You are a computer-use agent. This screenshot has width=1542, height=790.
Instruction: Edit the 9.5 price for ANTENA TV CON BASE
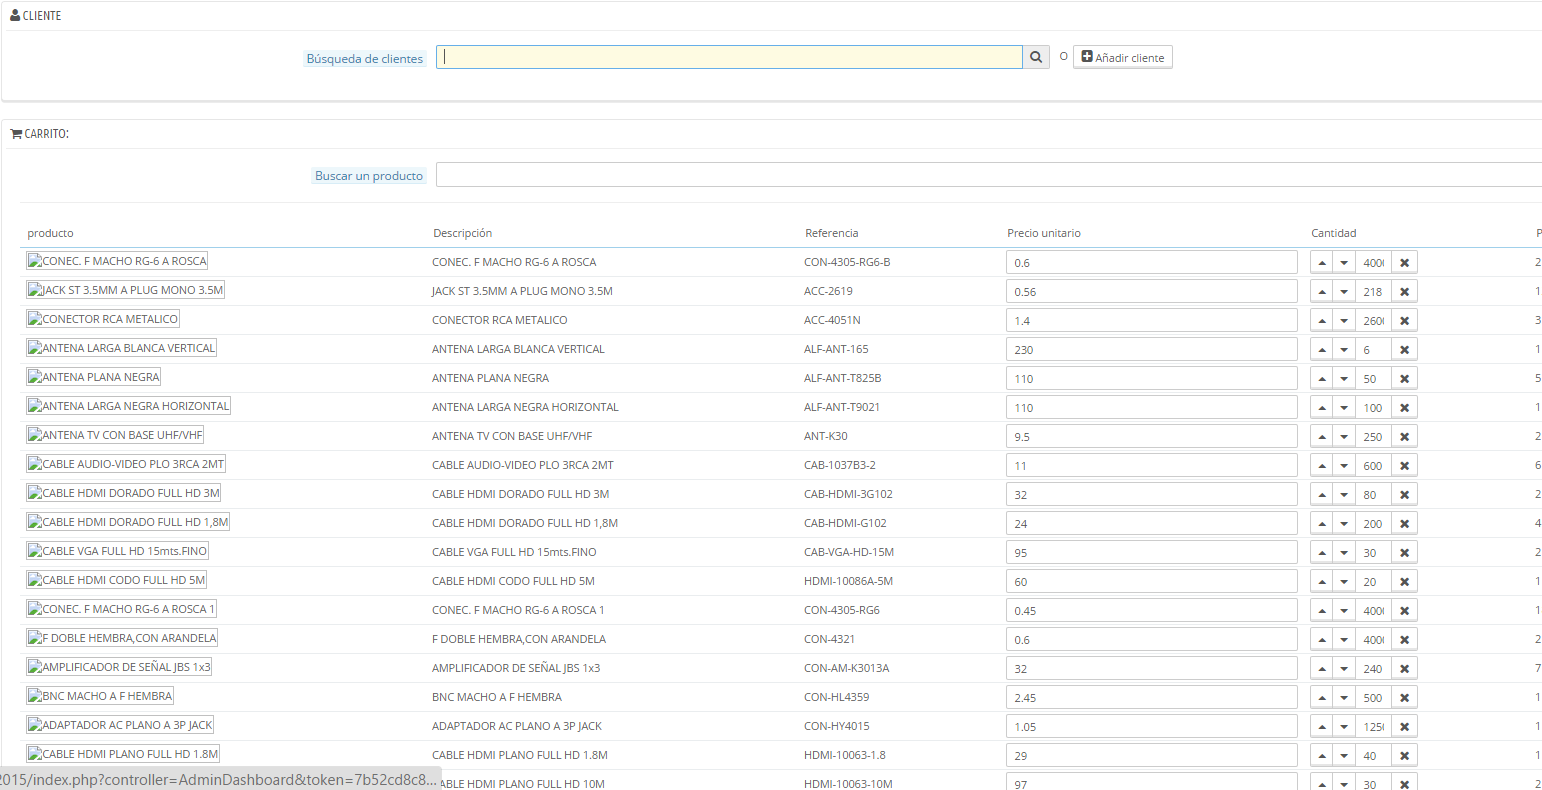tap(1152, 437)
